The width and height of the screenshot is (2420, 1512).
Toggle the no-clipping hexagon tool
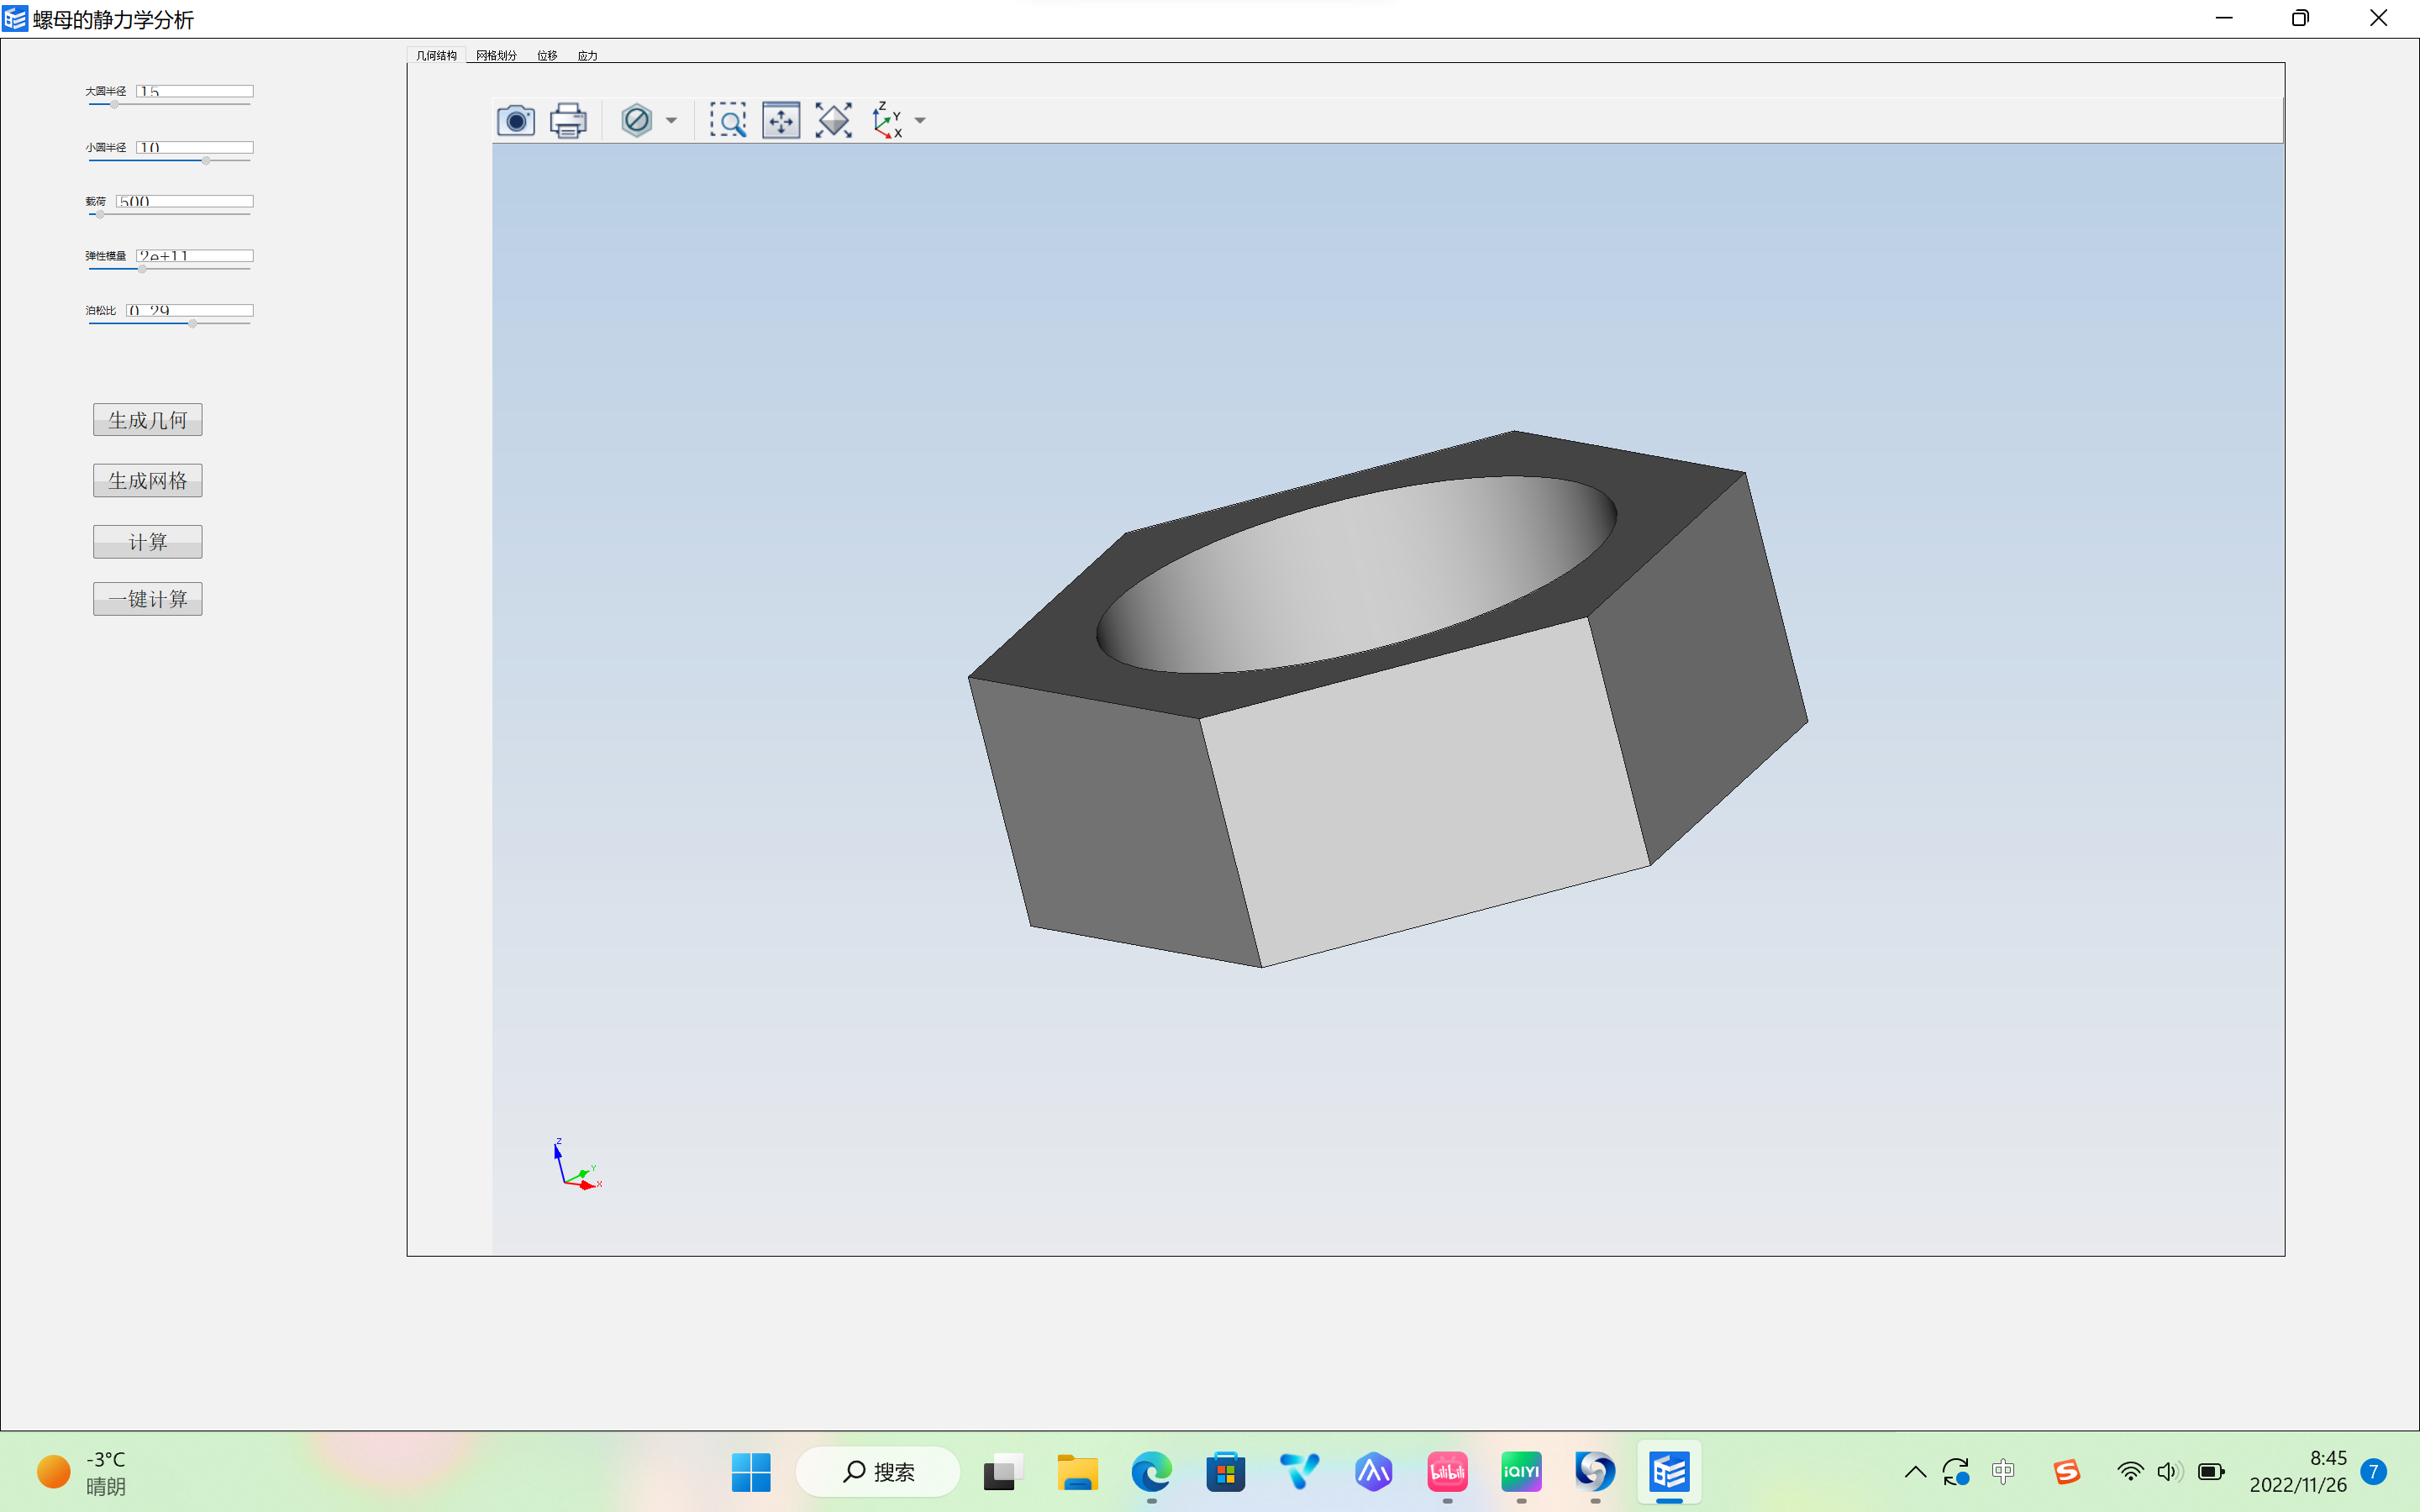point(636,120)
